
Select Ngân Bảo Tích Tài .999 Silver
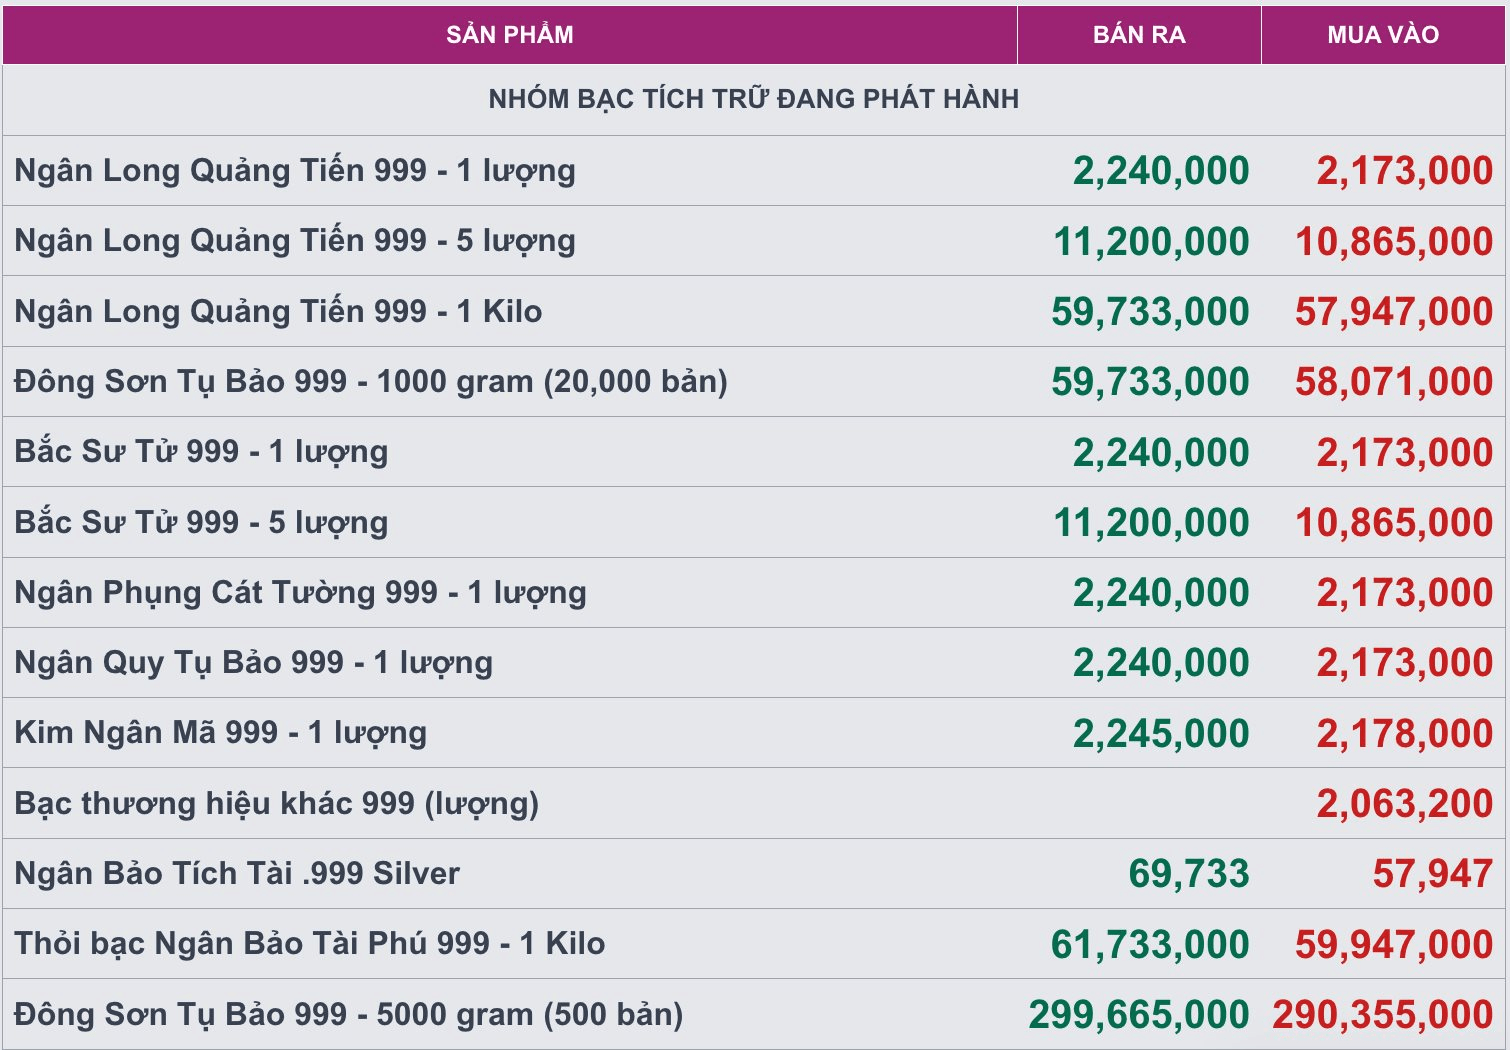click(237, 874)
